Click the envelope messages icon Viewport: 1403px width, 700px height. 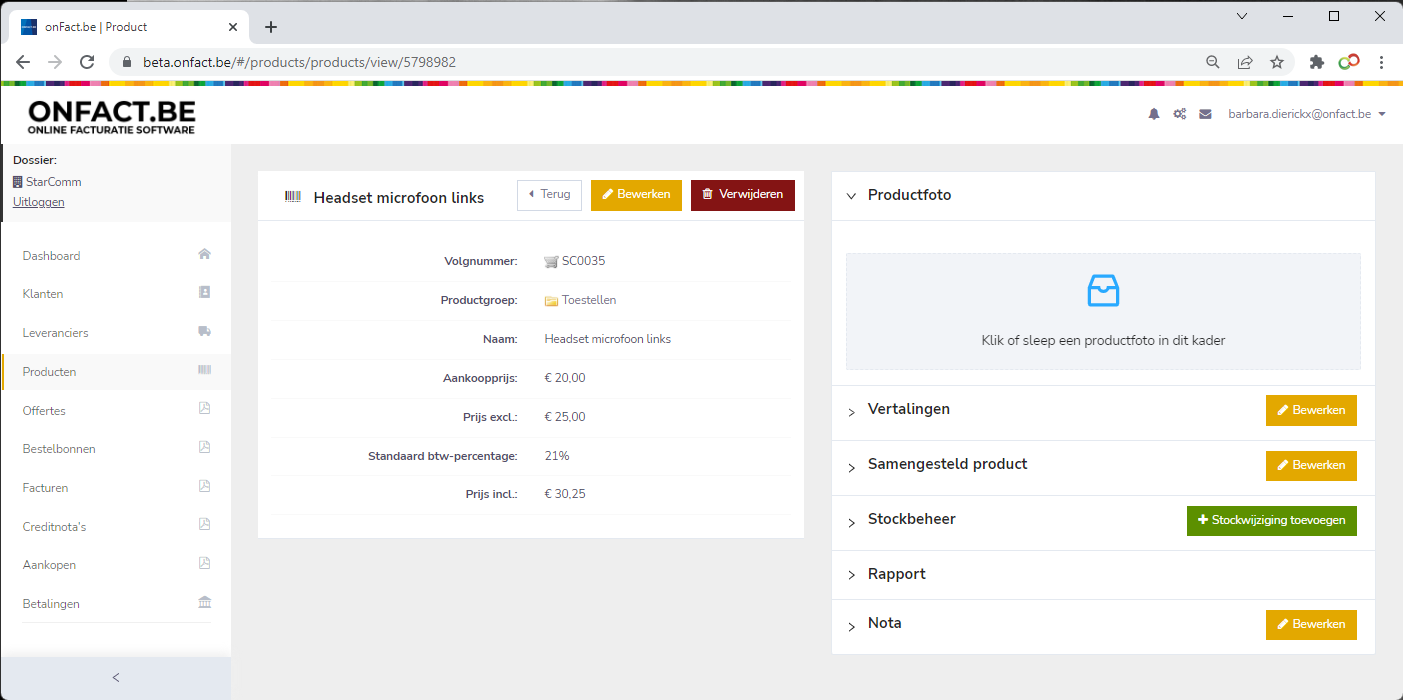[1205, 115]
